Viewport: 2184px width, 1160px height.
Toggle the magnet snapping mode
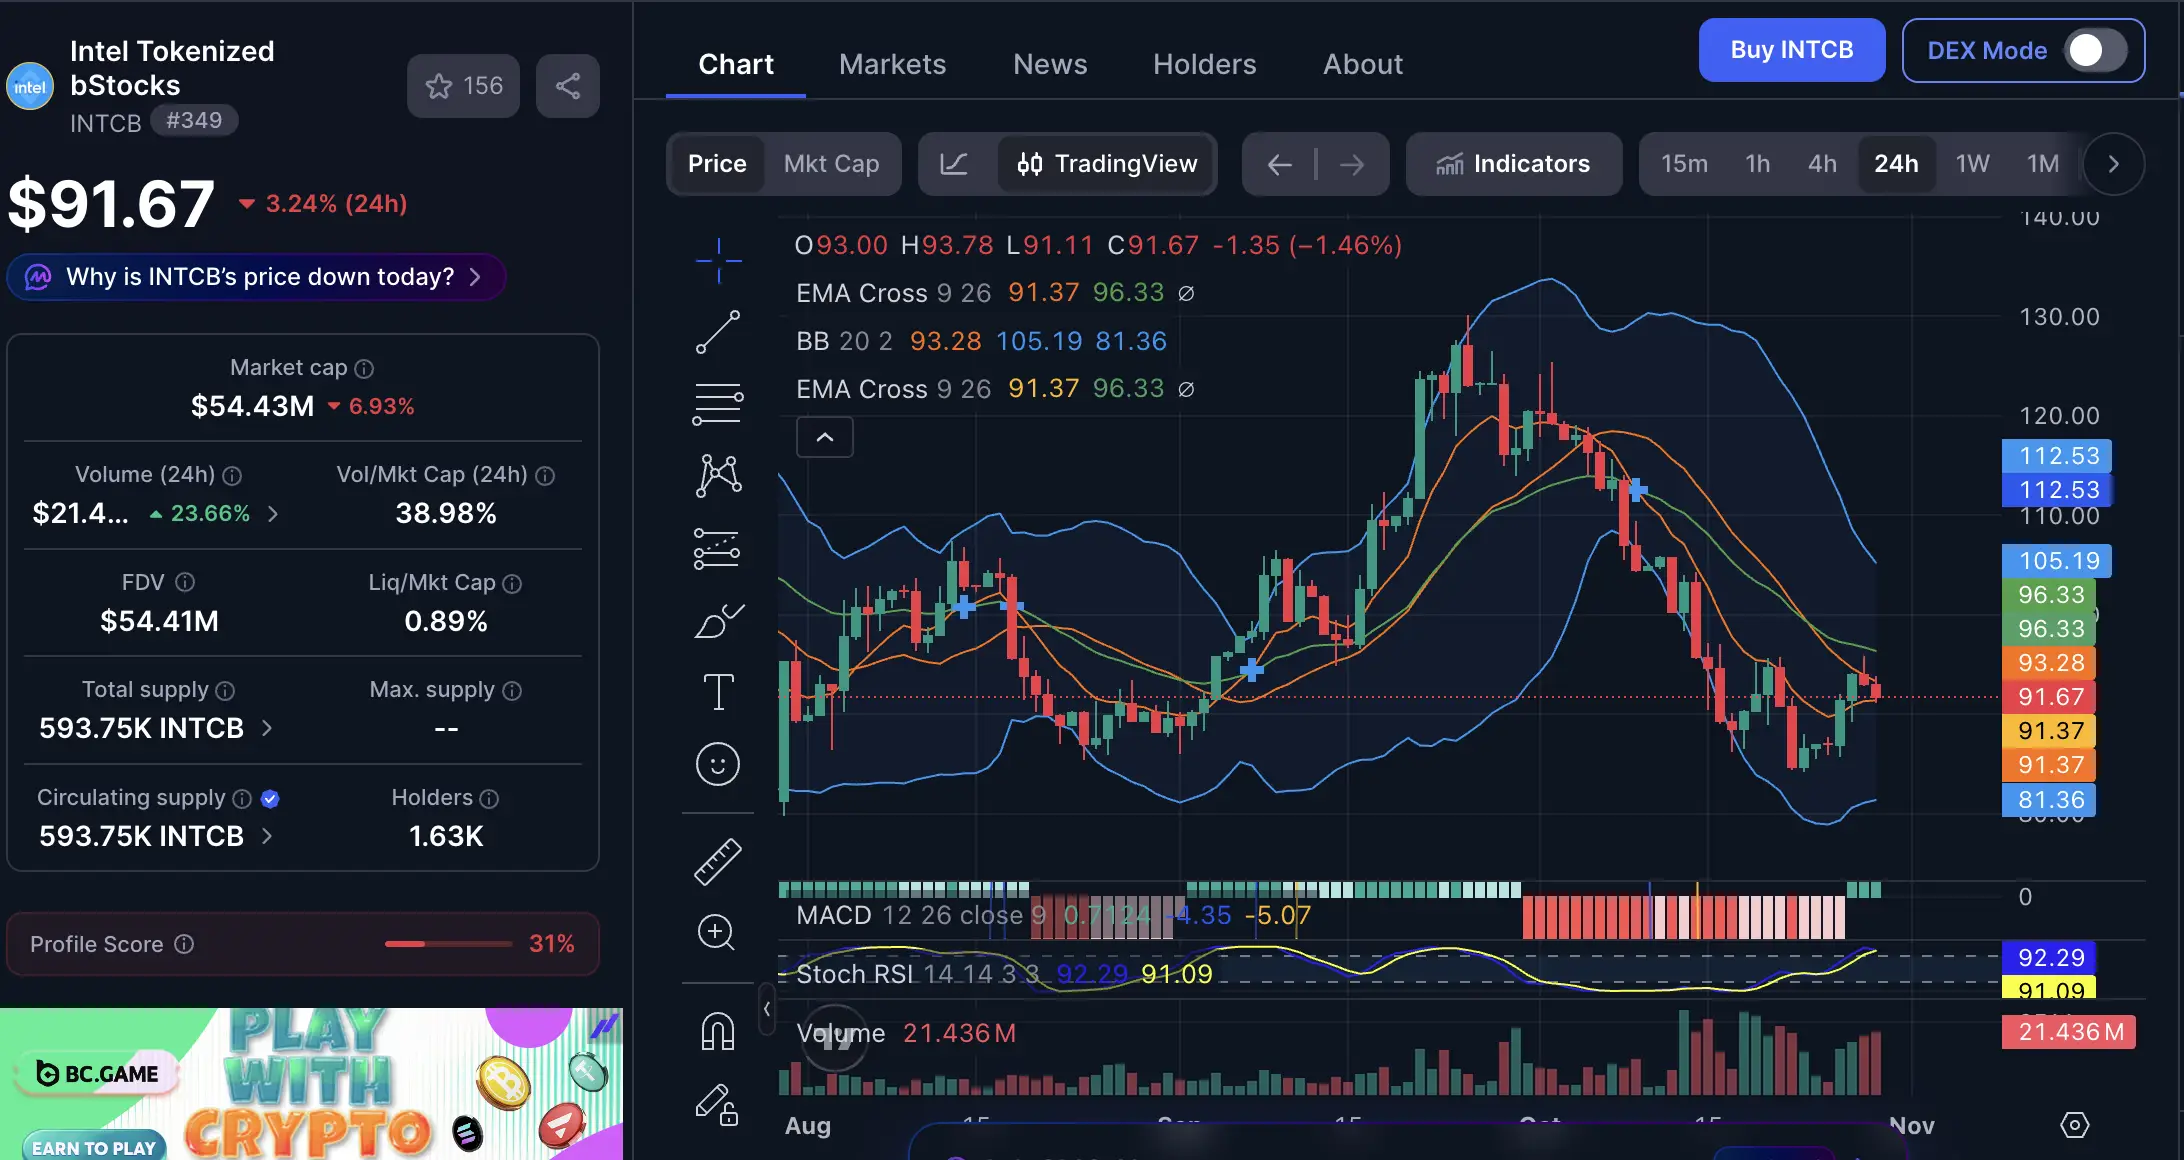click(718, 1032)
